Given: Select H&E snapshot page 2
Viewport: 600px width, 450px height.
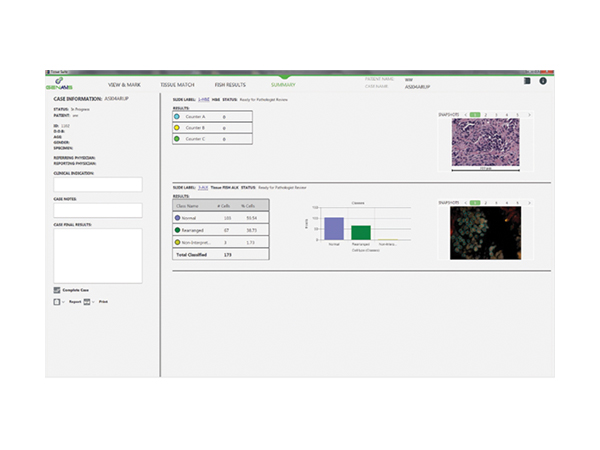Looking at the screenshot, I should click(x=486, y=115).
